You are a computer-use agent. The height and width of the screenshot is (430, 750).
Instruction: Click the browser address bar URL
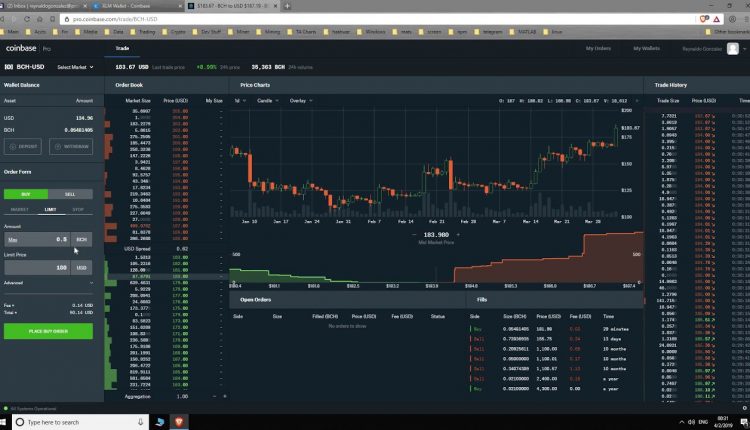[115, 19]
